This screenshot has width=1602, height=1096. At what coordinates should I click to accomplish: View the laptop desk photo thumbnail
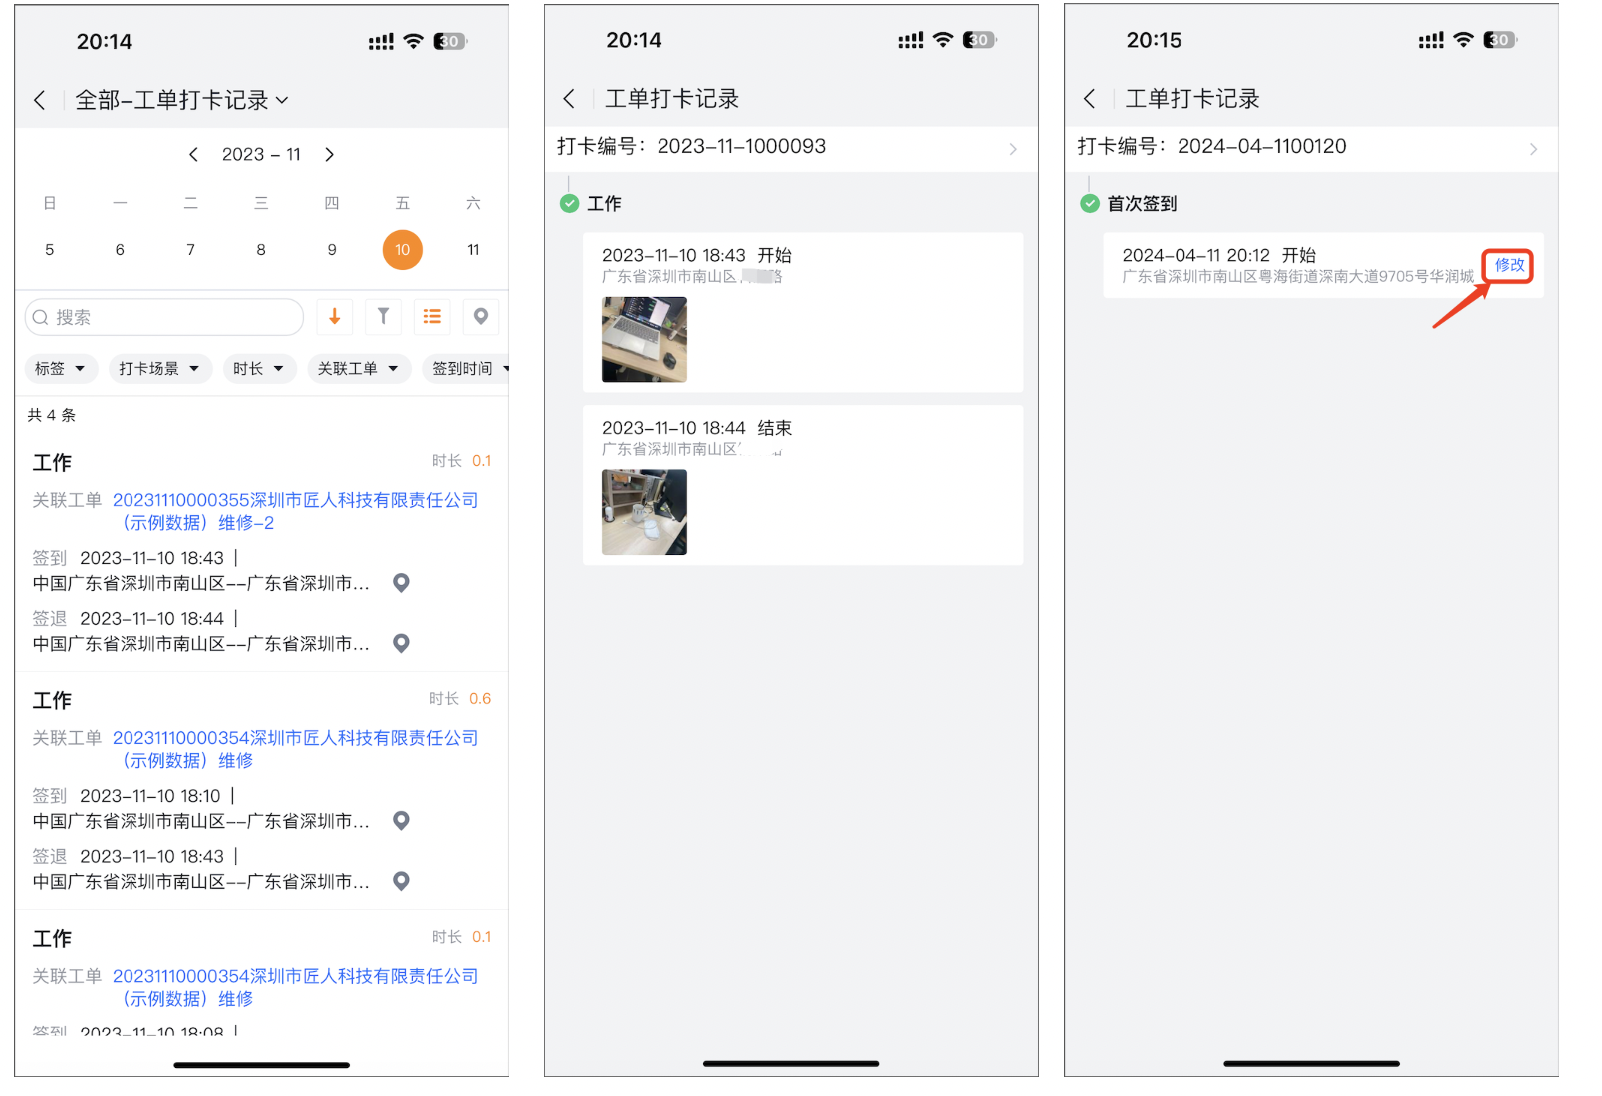(643, 339)
